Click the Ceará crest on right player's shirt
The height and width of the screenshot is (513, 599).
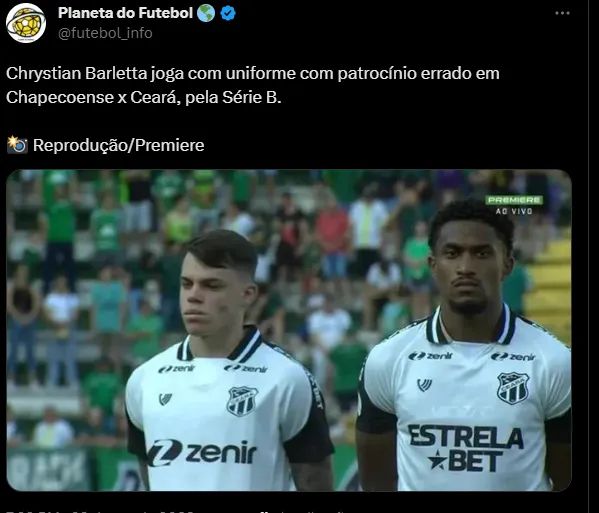[x=513, y=388]
